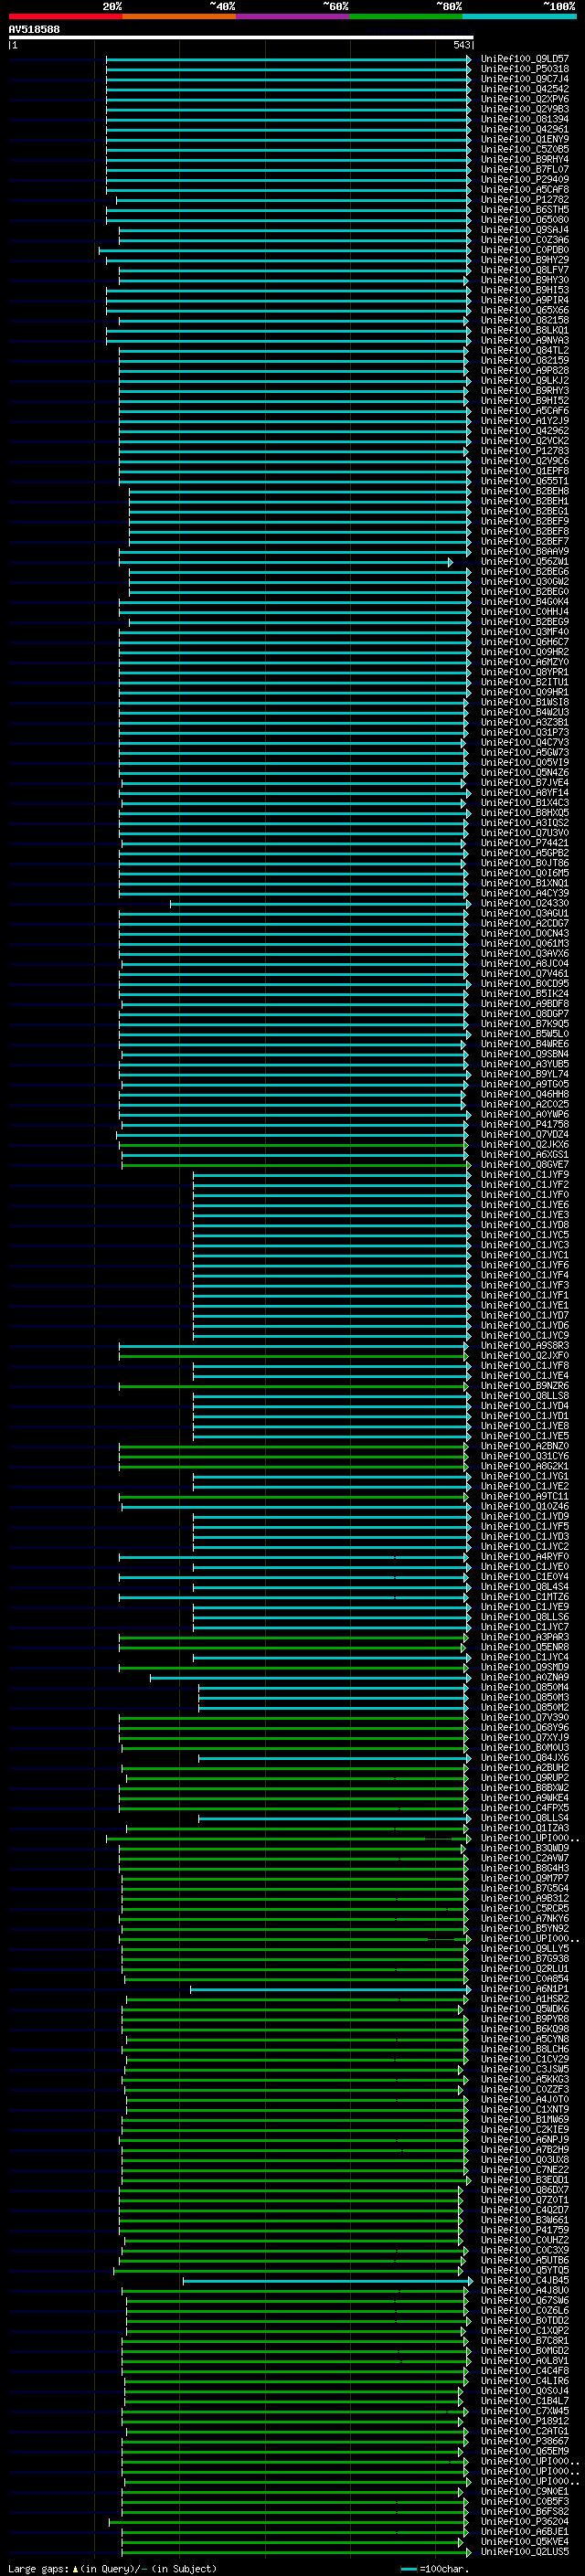This screenshot has width=585, height=2576.
Task: Select hit label UniRef100_O65080
Action: 524,219
